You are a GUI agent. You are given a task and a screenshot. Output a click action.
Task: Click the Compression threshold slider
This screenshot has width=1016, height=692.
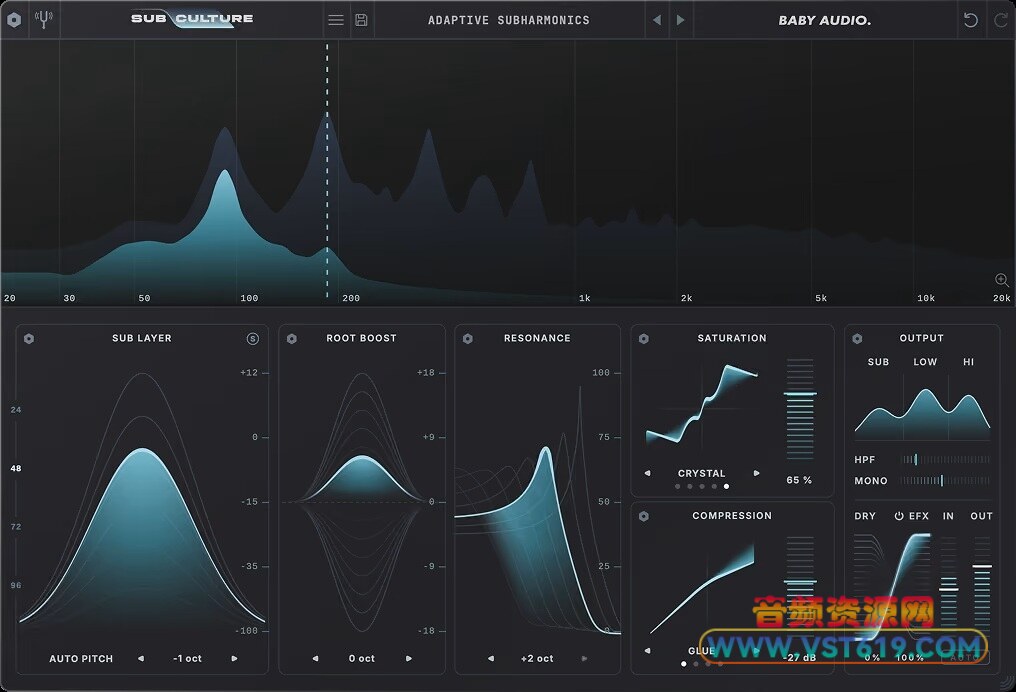click(800, 586)
